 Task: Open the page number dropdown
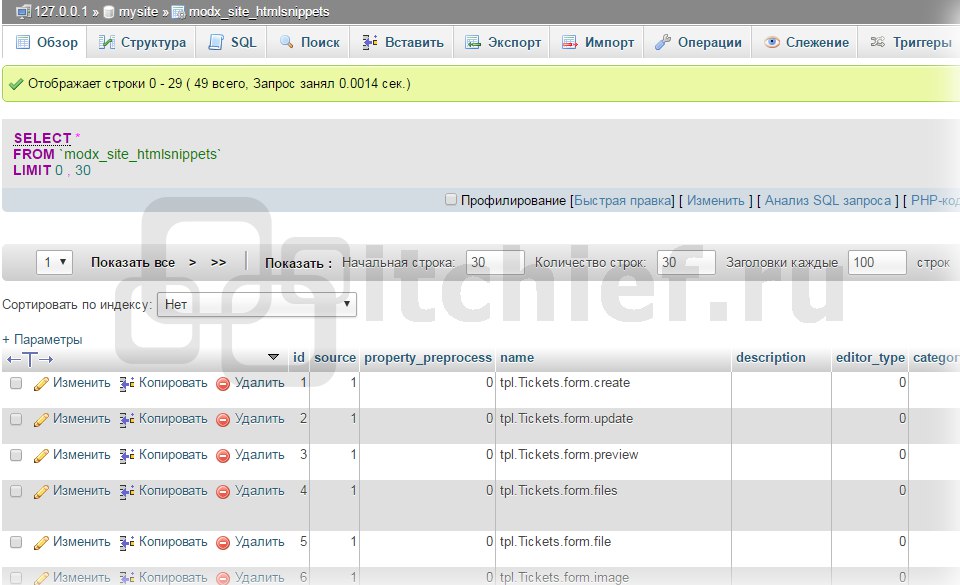(54, 263)
